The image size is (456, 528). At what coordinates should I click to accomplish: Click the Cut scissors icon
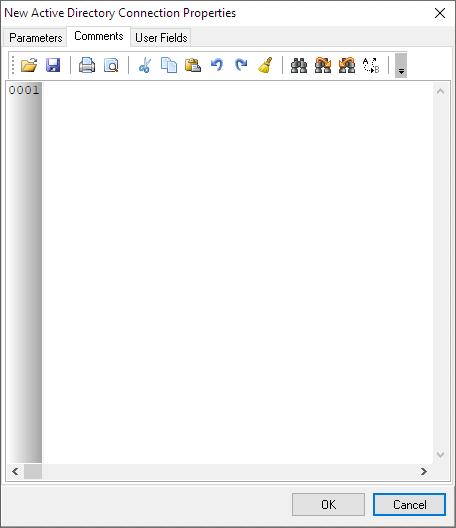click(x=145, y=65)
